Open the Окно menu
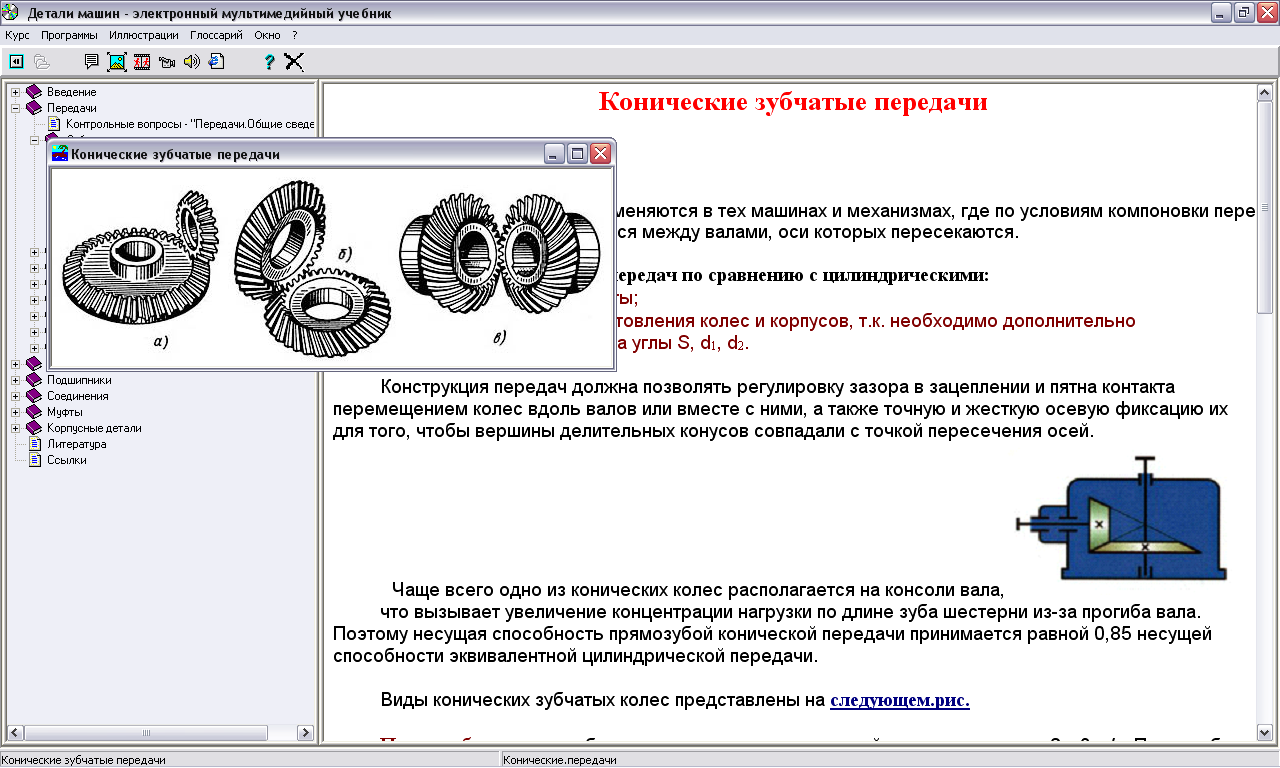 (267, 35)
